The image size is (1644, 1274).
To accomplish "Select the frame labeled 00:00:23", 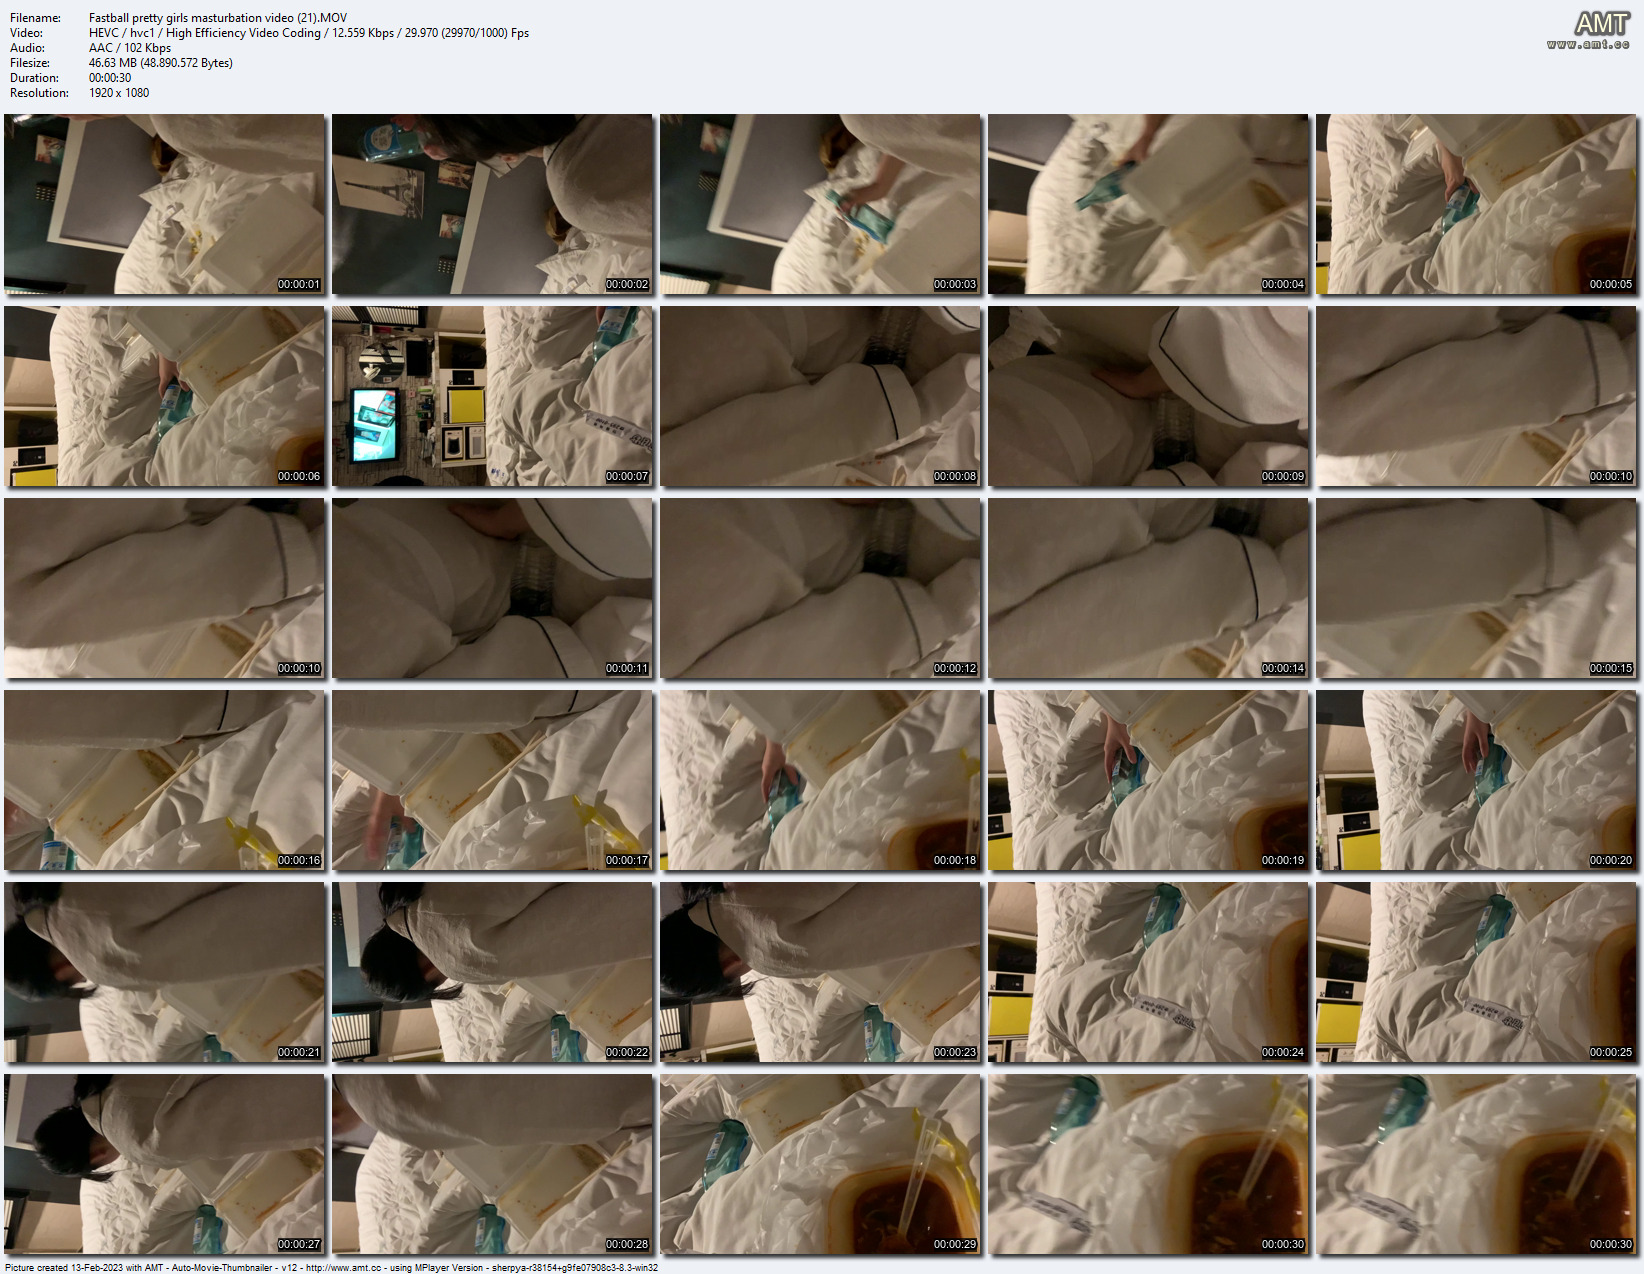I will pyautogui.click(x=821, y=972).
